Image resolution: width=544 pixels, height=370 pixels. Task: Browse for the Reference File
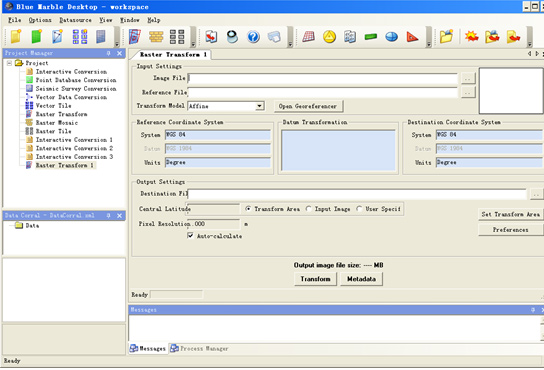tap(468, 93)
